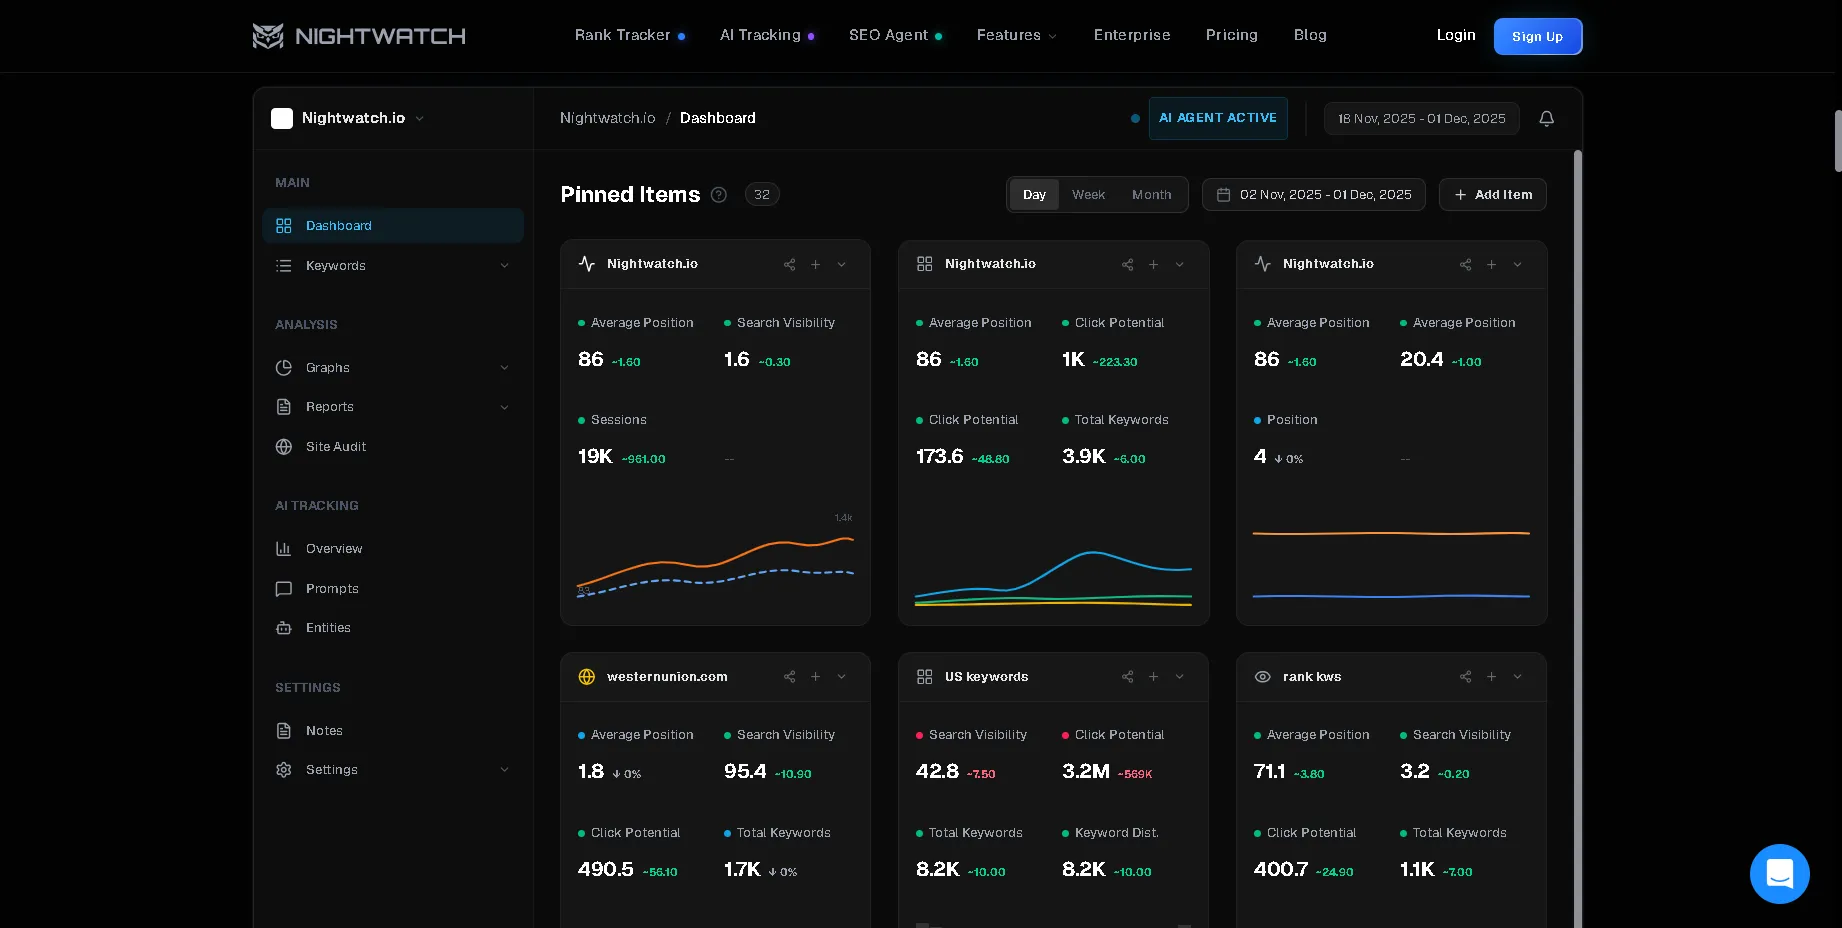Viewport: 1842px width, 928px height.
Task: Click the Notes document icon
Action: coord(284,731)
